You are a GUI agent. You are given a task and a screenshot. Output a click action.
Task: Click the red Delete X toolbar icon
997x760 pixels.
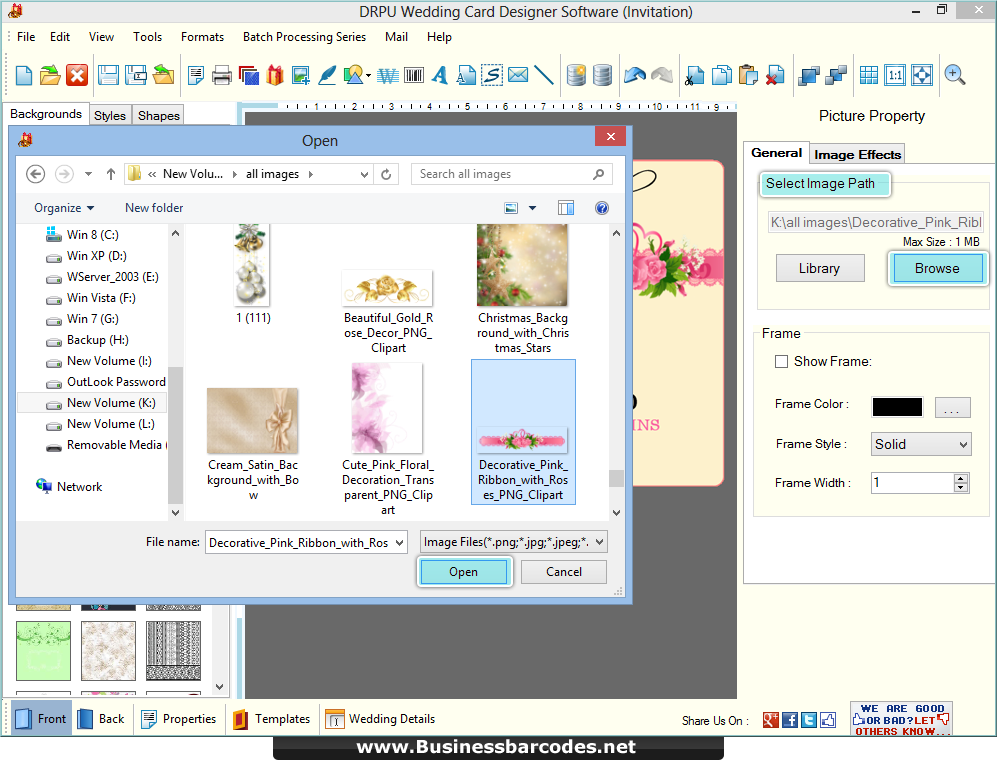click(77, 75)
